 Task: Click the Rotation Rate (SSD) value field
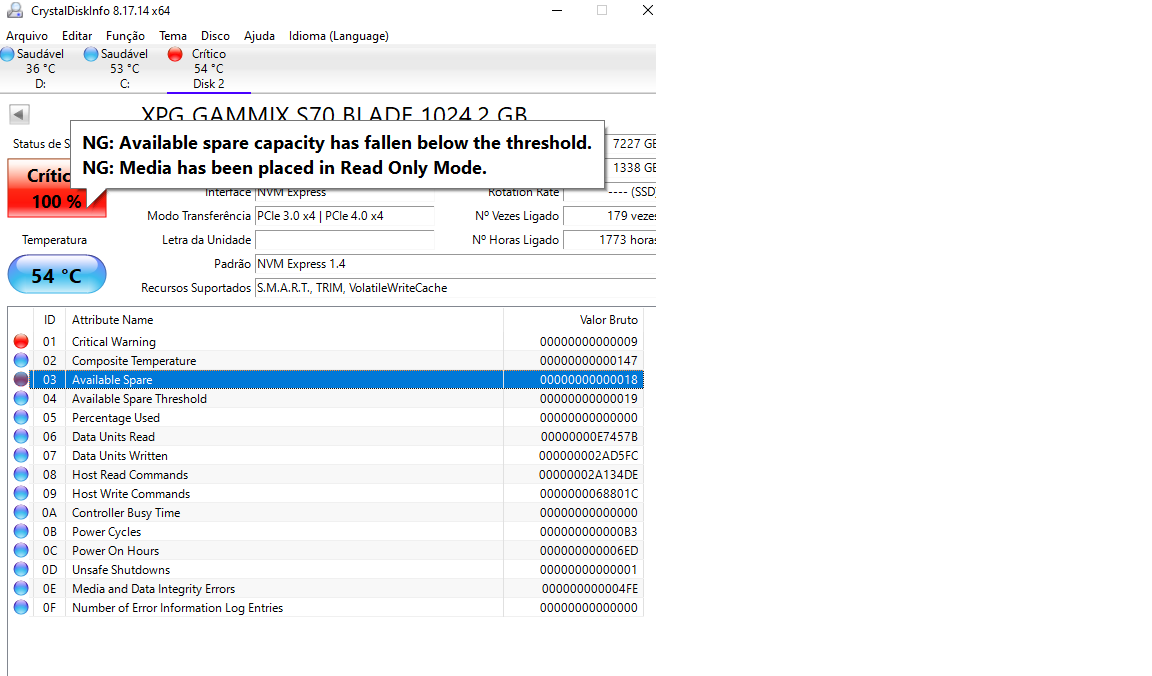coord(610,193)
